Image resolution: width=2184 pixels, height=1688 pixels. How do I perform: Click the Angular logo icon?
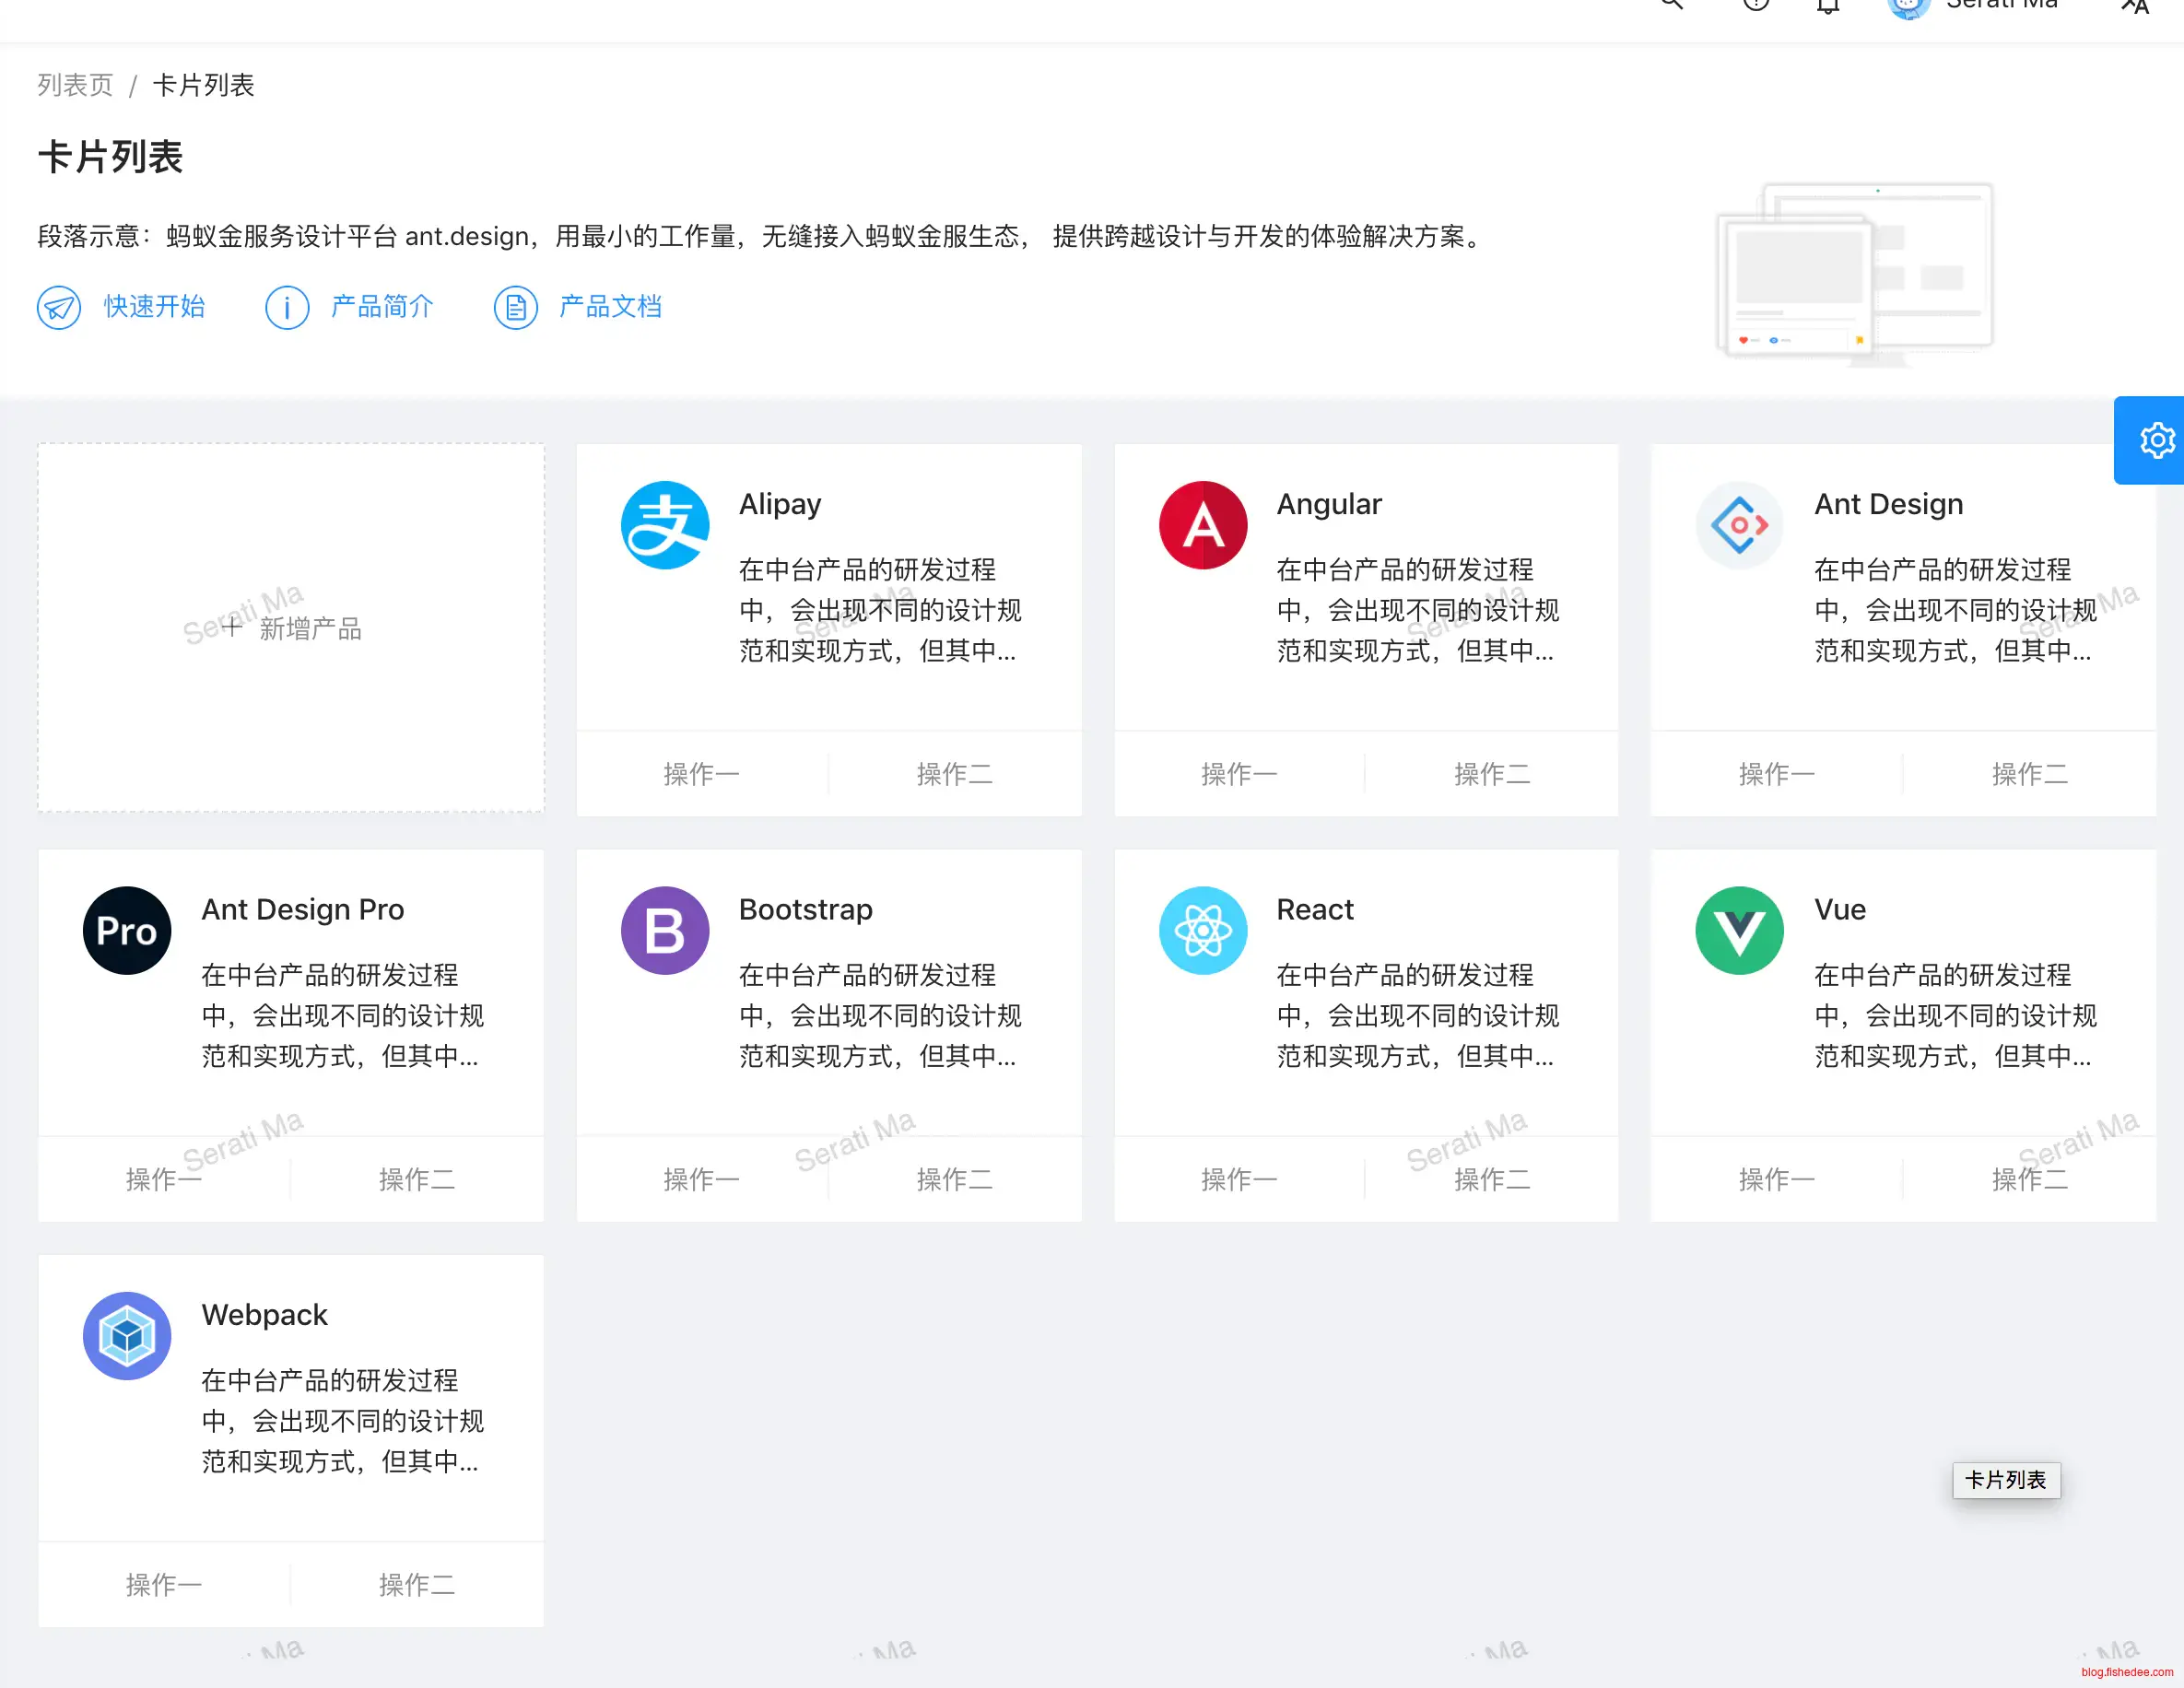[1202, 525]
